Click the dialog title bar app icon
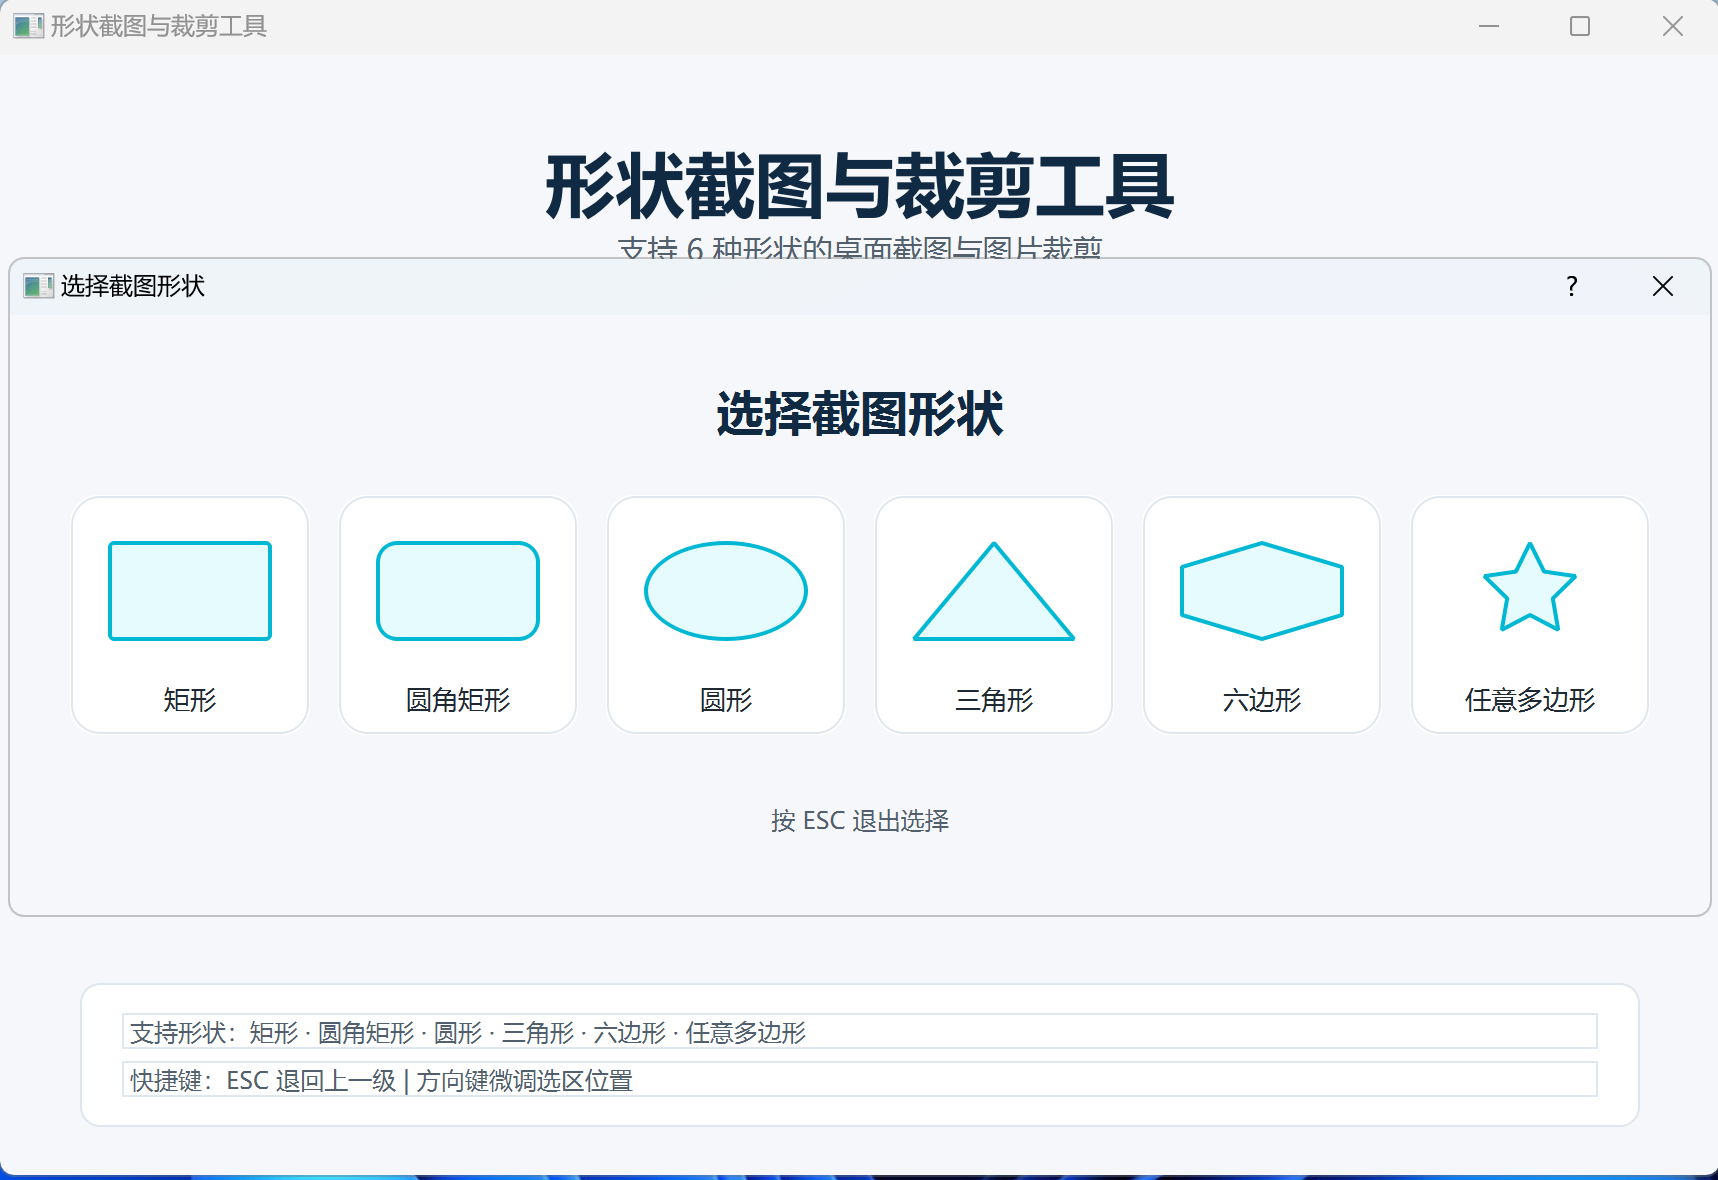This screenshot has height=1180, width=1718. coord(38,287)
